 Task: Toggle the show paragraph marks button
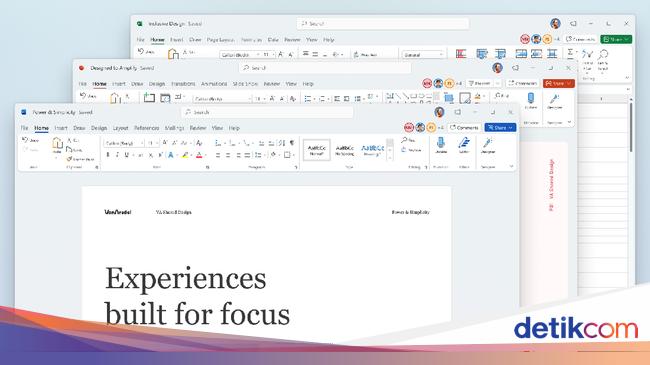(x=292, y=143)
